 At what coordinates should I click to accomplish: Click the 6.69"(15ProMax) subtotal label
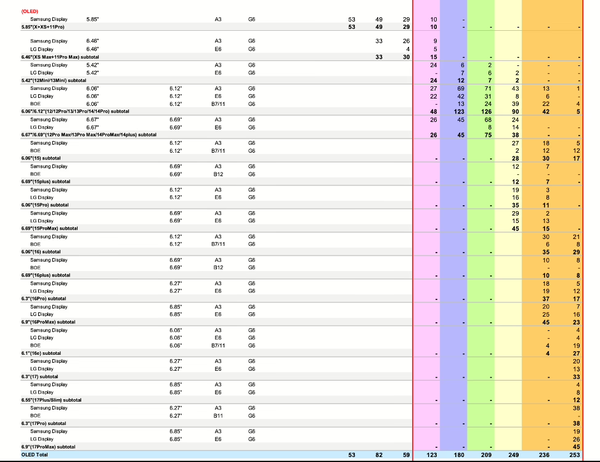[x=49, y=228]
